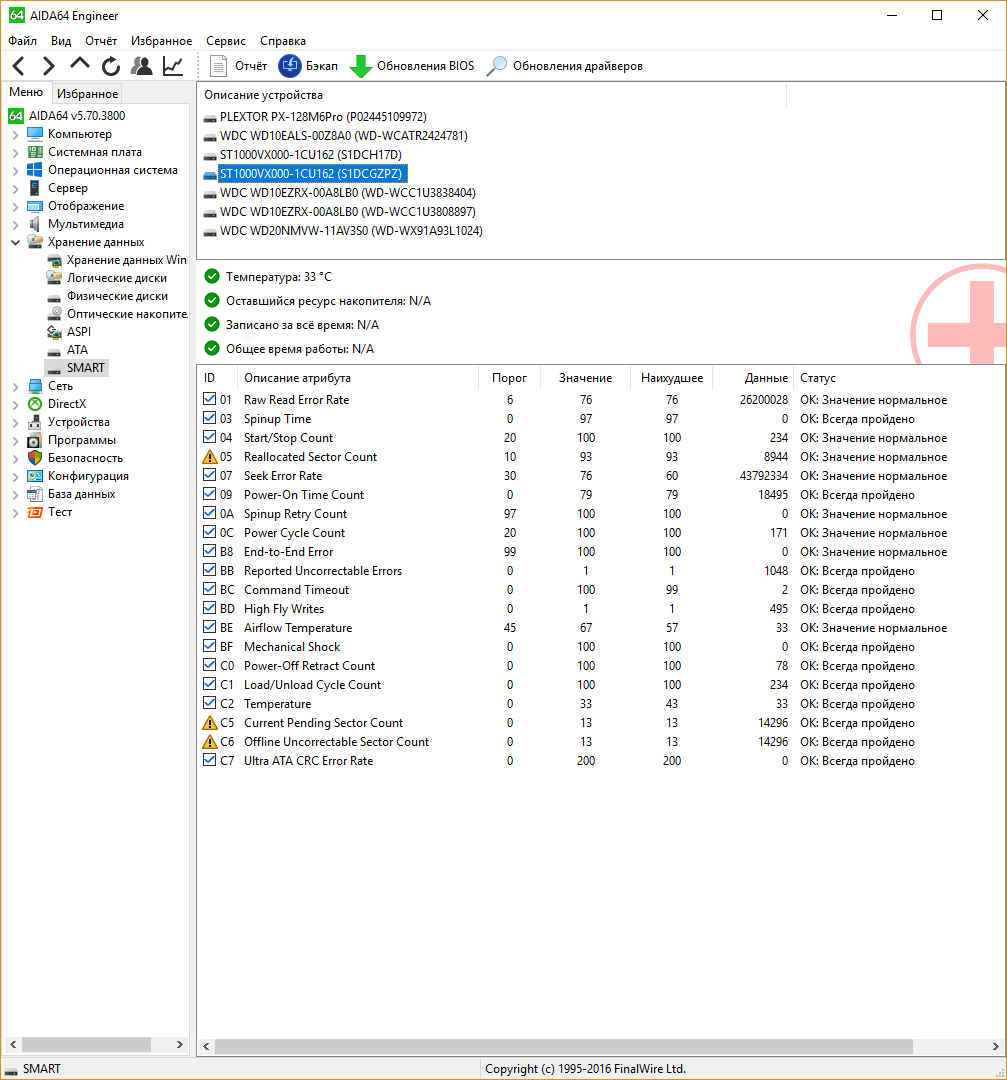Select the DirectX tree icon
The image size is (1007, 1080).
pos(34,404)
